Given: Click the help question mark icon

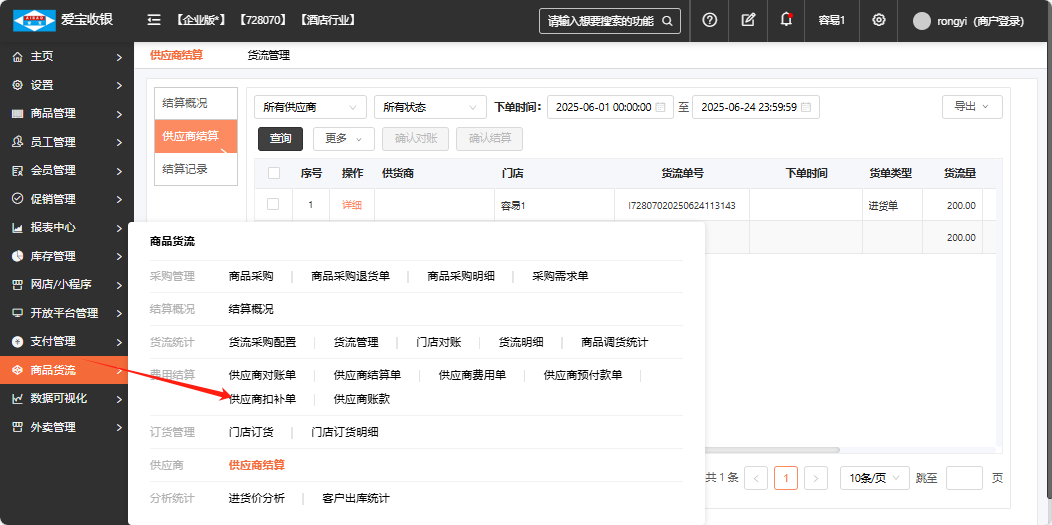Looking at the screenshot, I should [710, 20].
